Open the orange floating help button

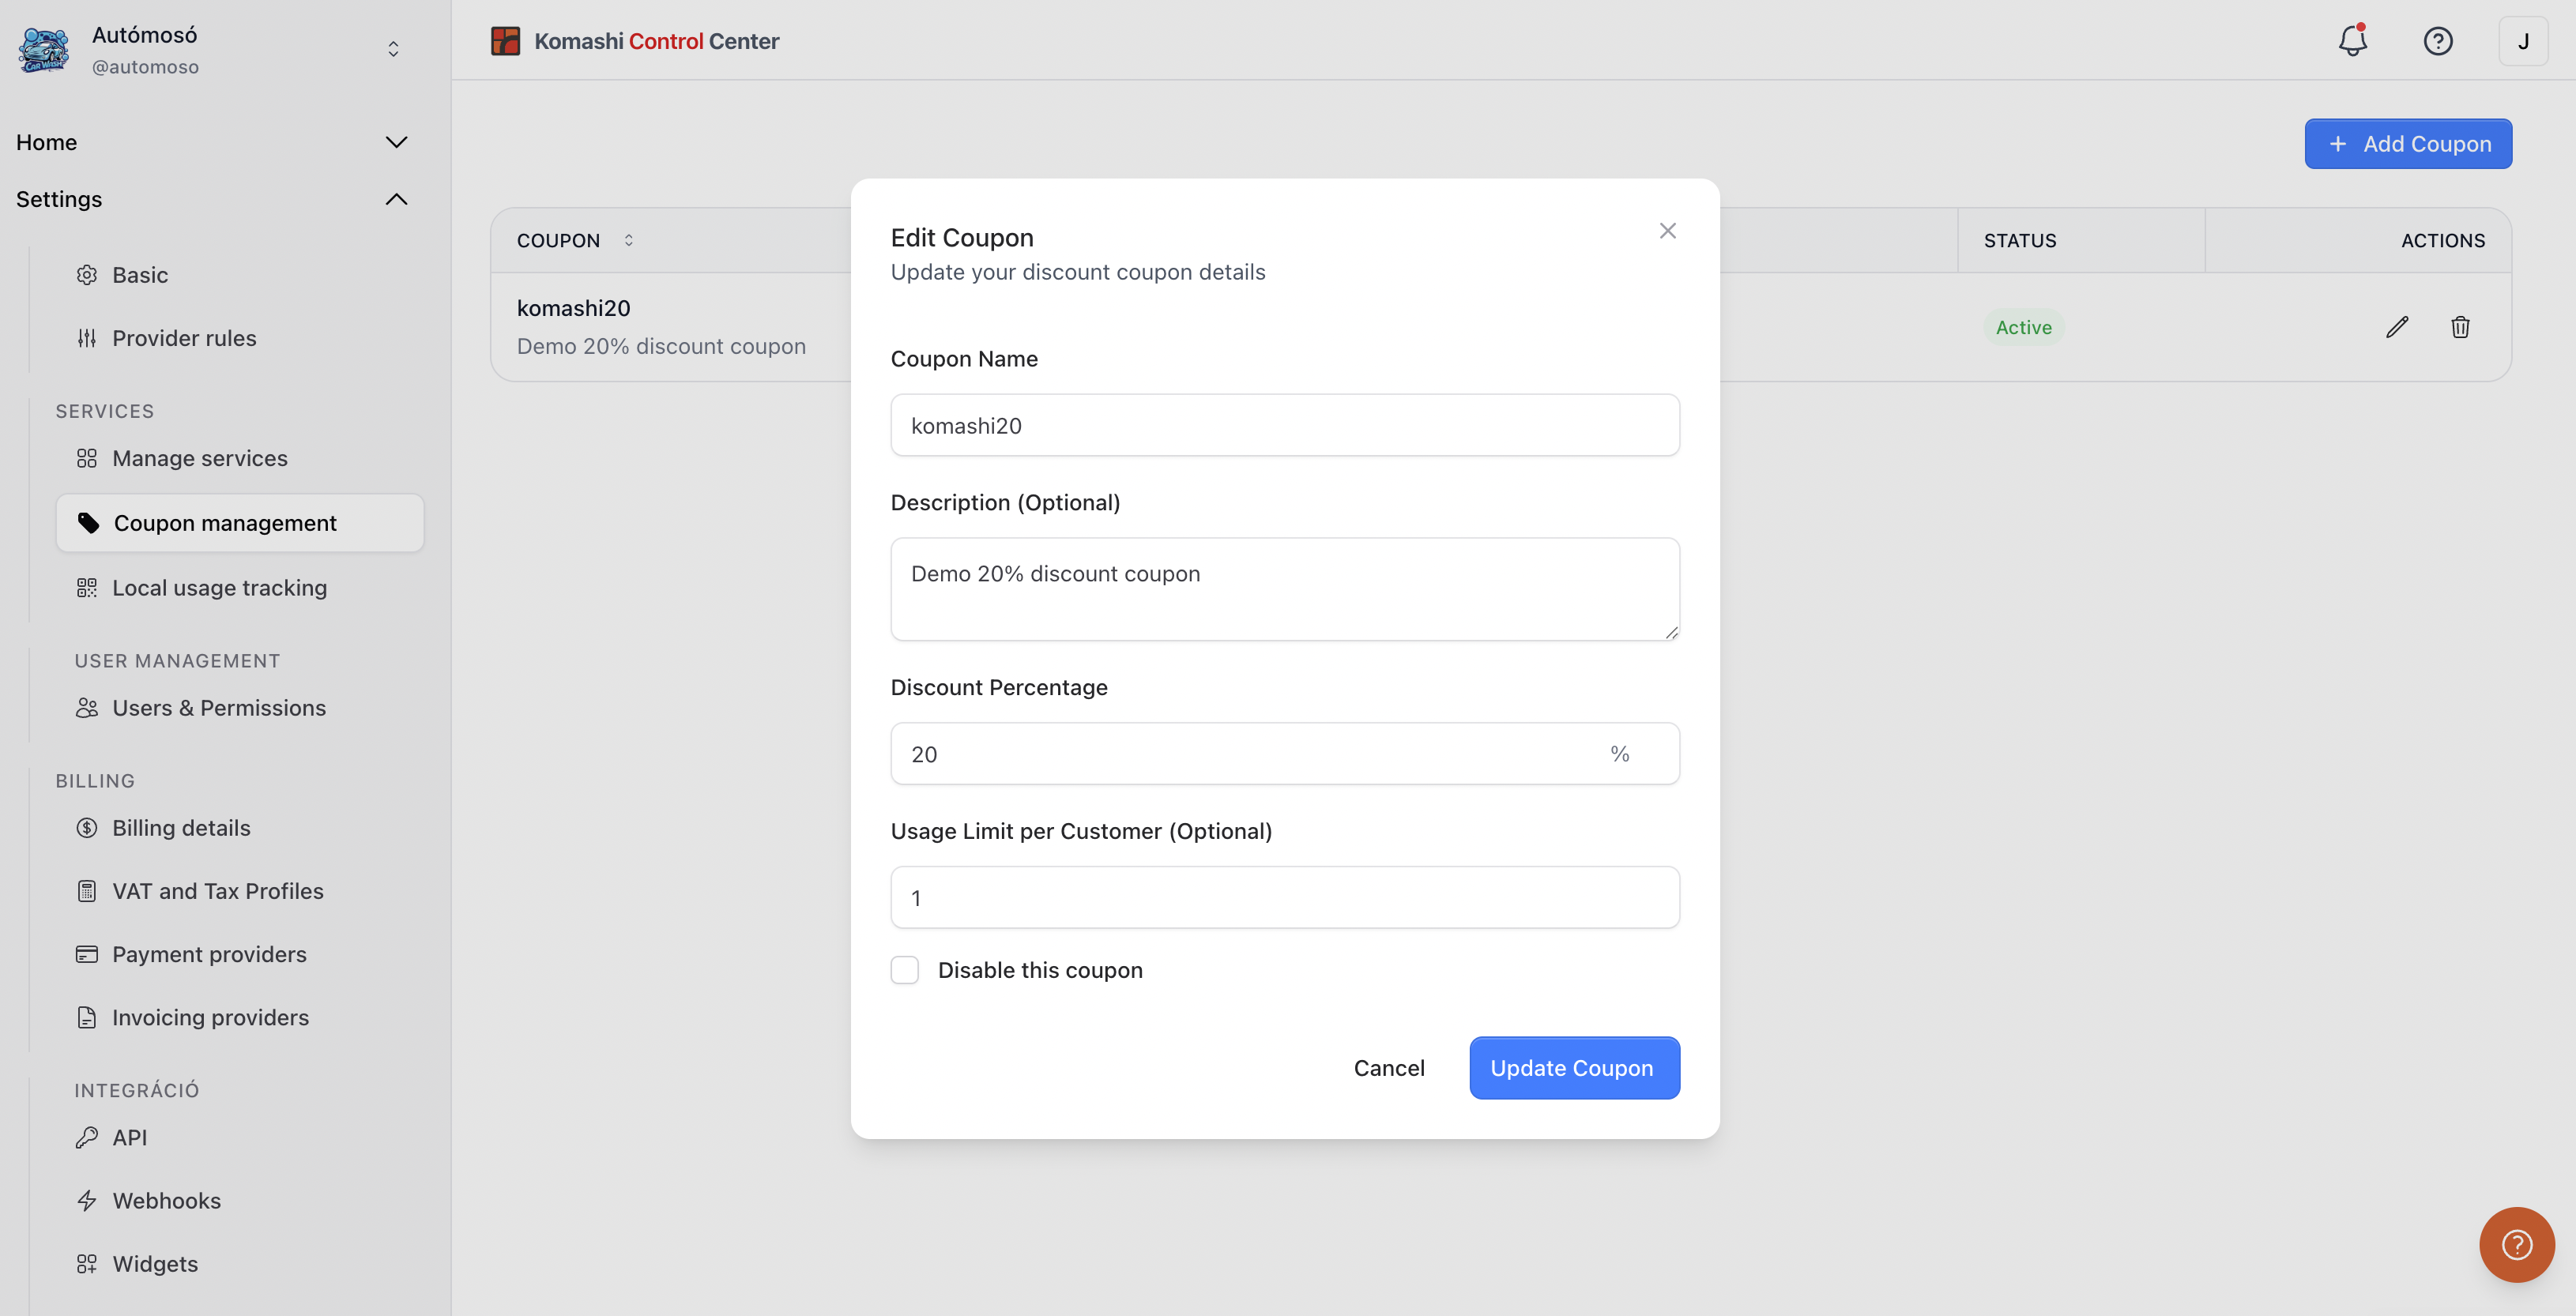[x=2516, y=1244]
